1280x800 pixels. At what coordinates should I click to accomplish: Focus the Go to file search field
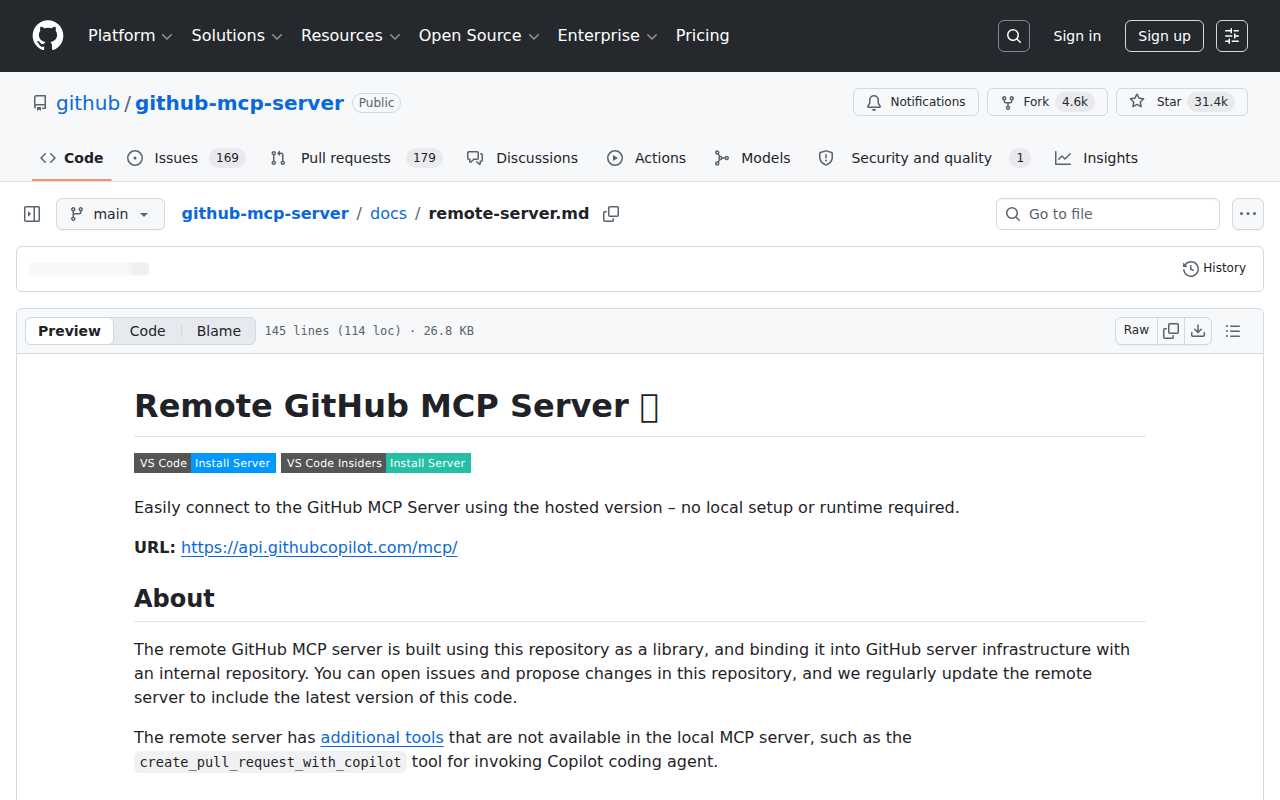(x=1108, y=214)
